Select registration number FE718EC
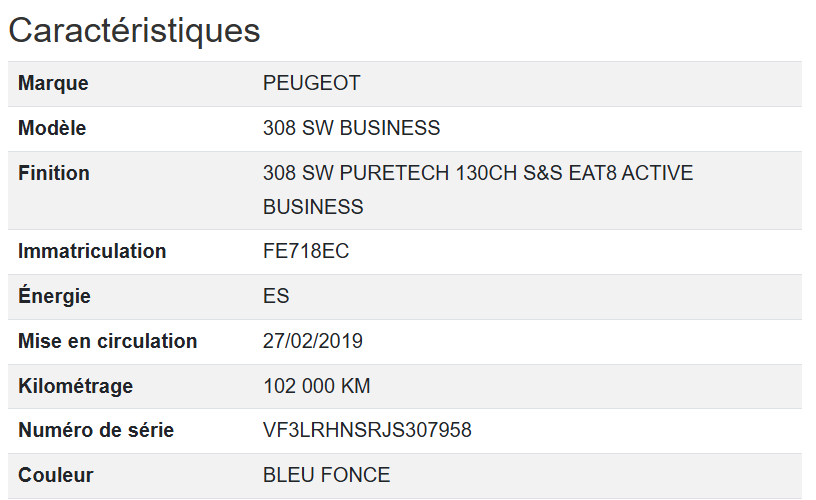Image resolution: width=816 pixels, height=500 pixels. click(x=306, y=251)
